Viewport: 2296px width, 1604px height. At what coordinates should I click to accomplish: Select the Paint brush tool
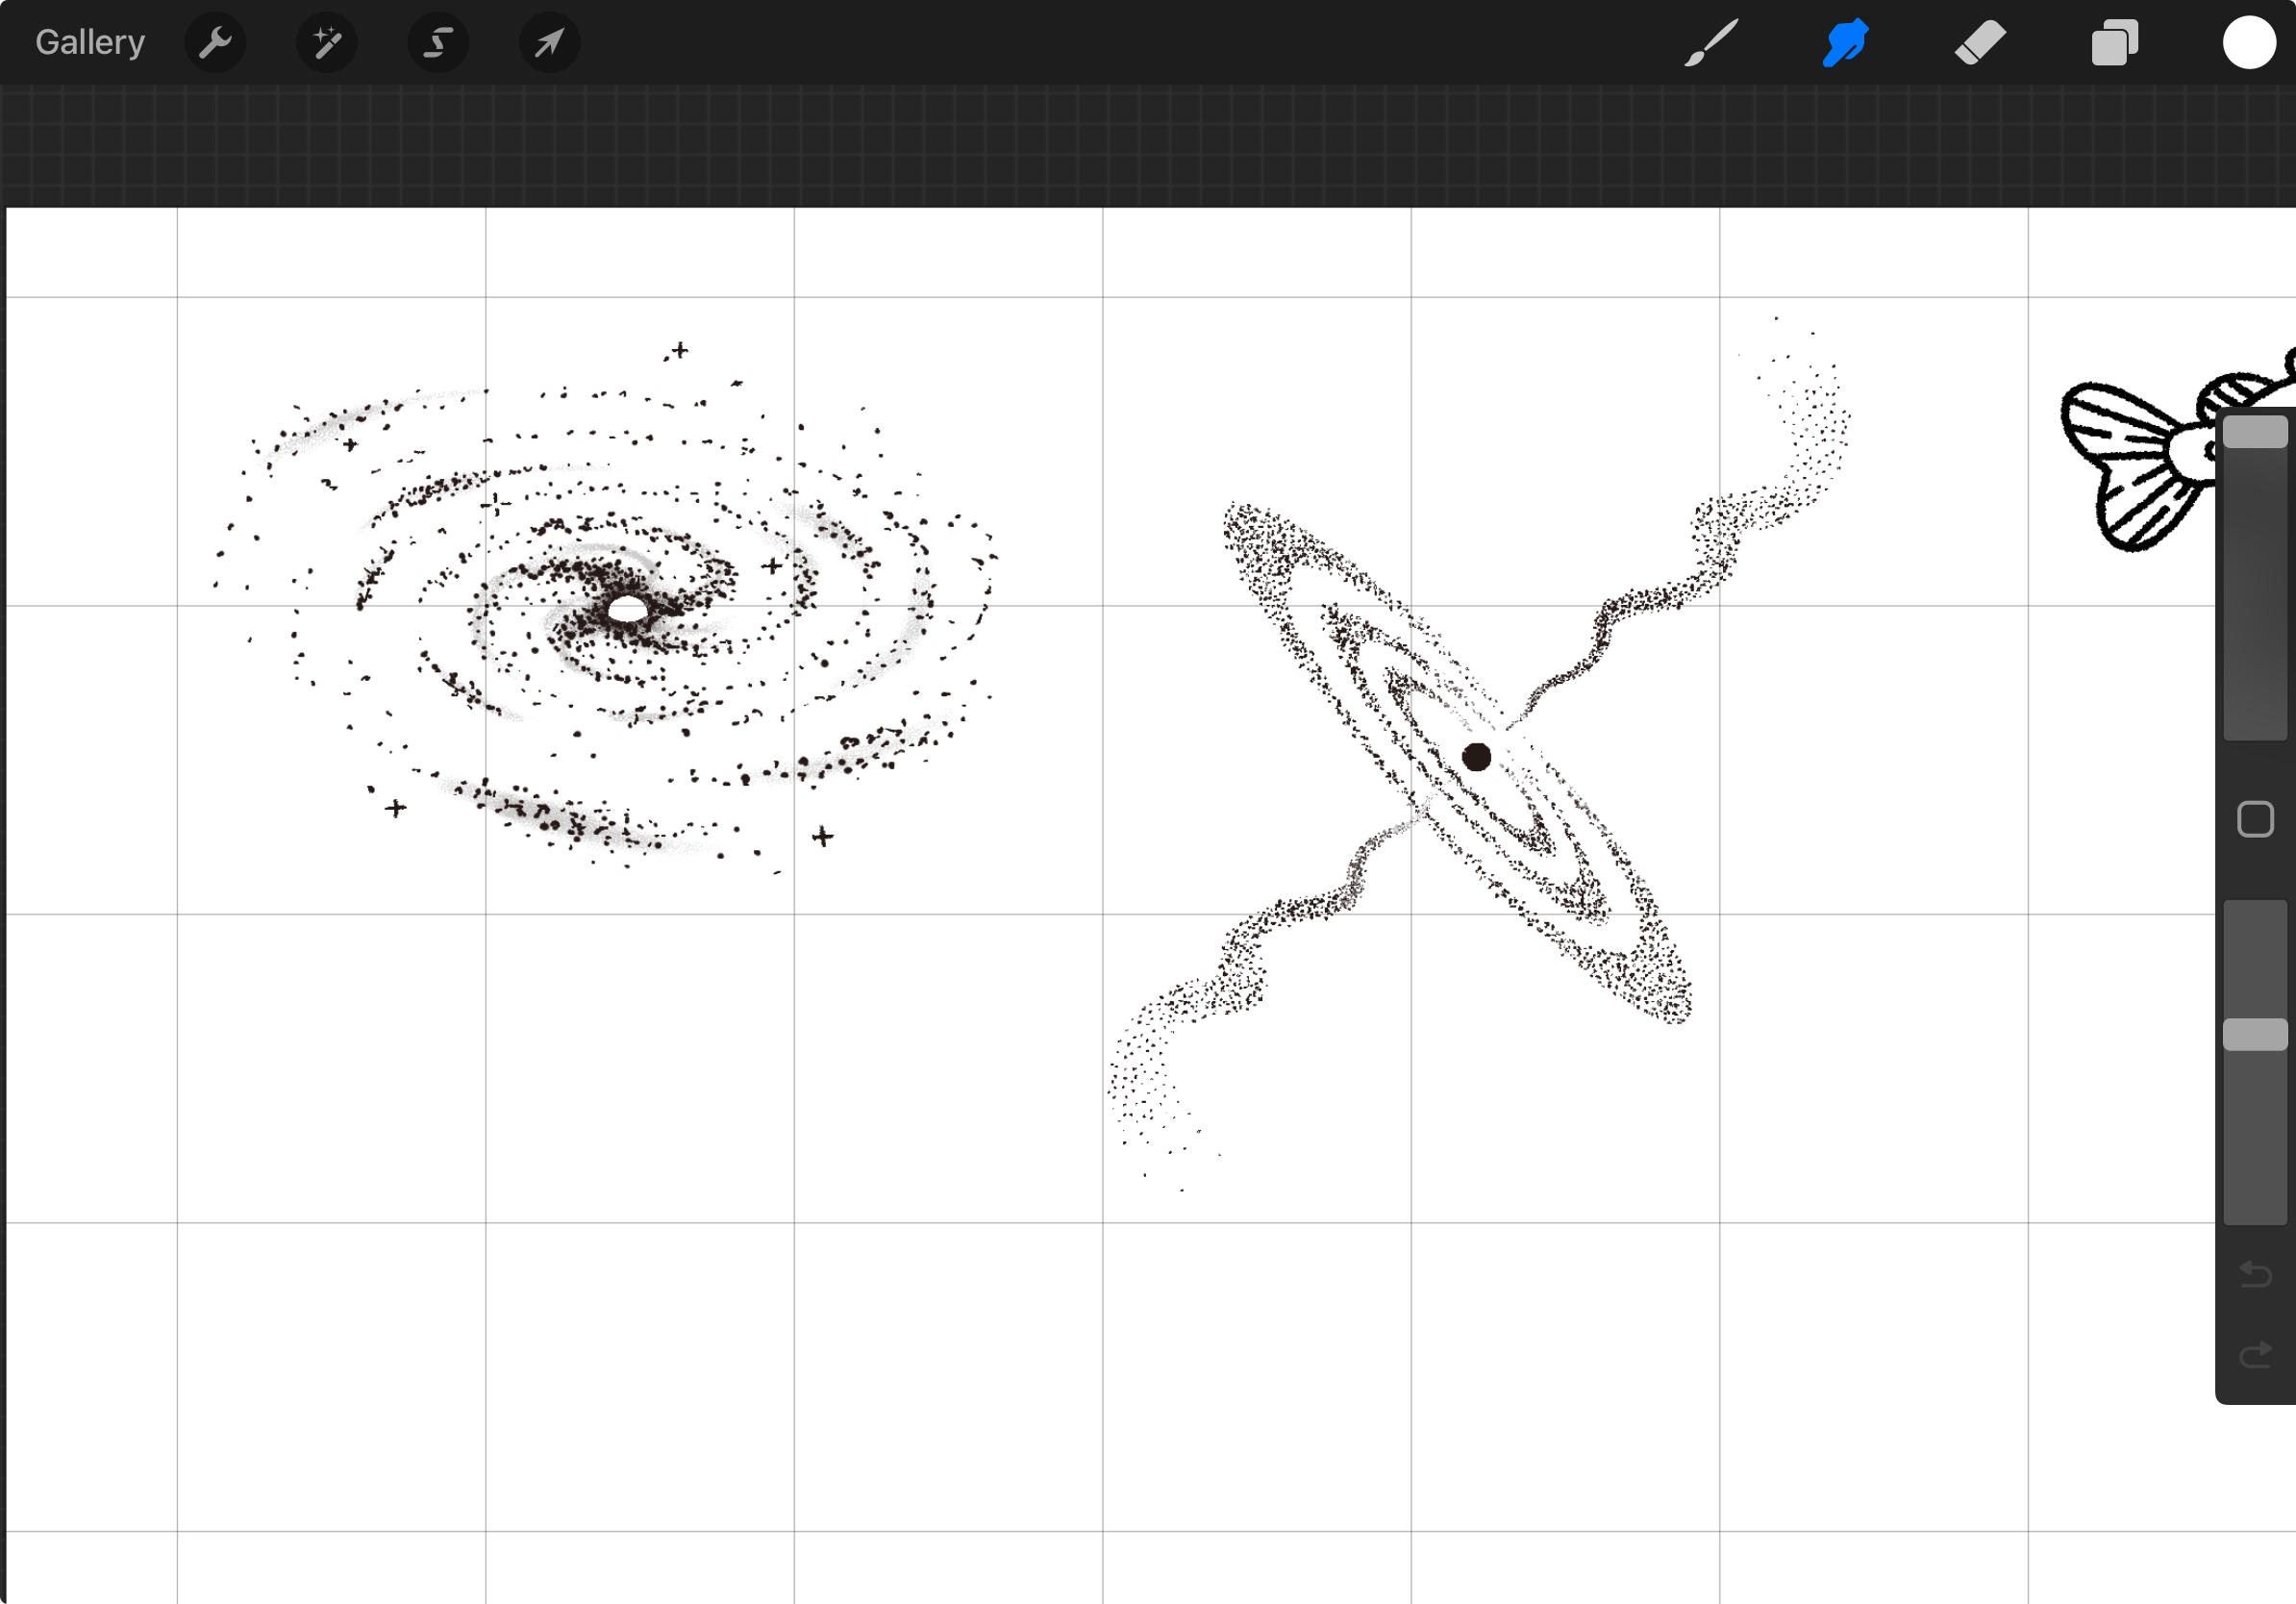pyautogui.click(x=1710, y=43)
